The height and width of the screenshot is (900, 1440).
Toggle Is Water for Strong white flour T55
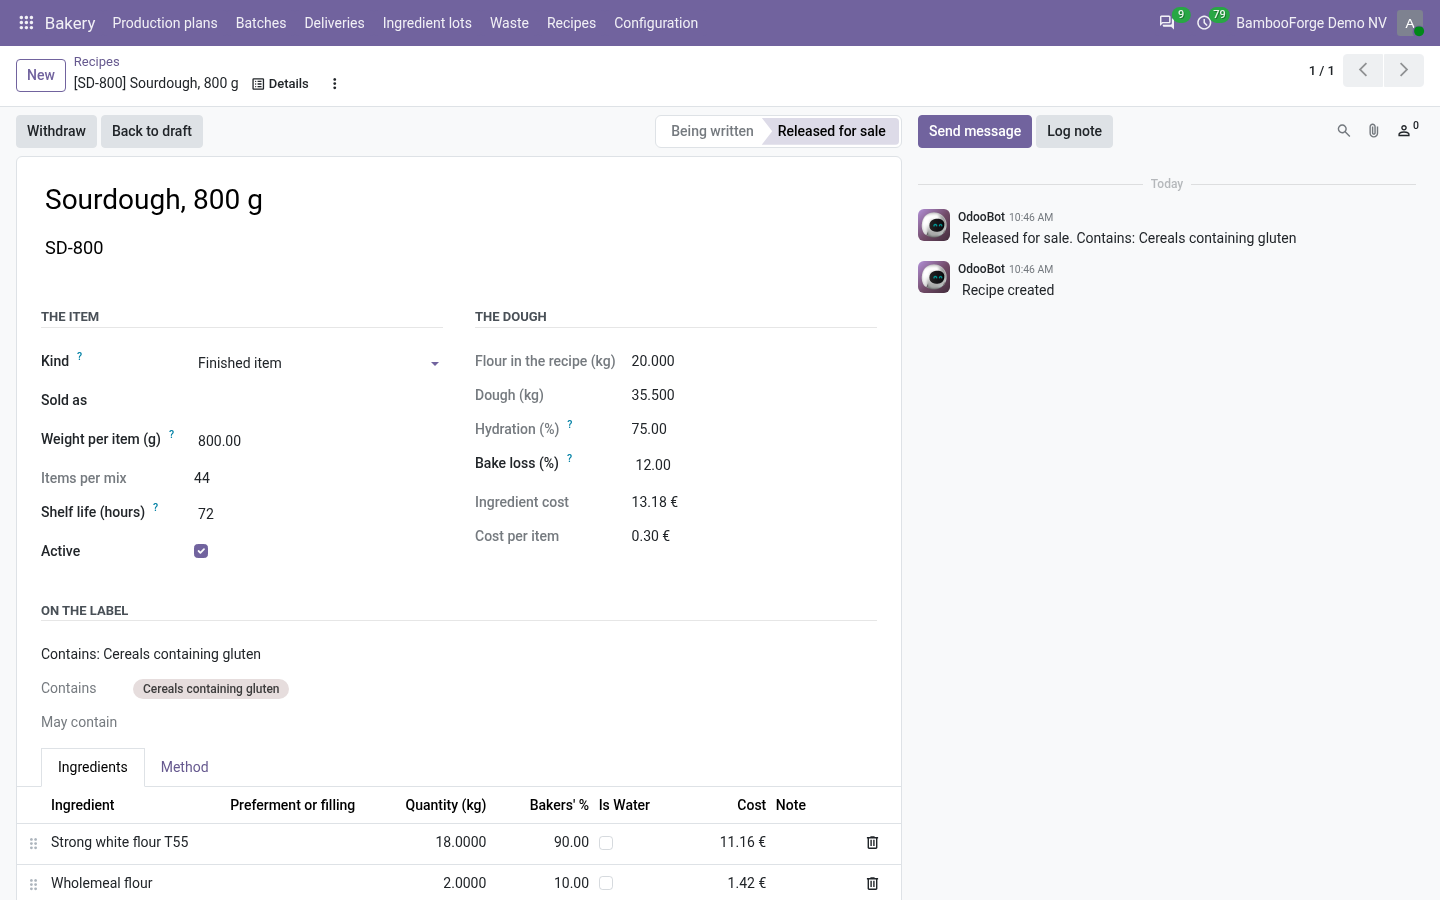click(x=606, y=843)
